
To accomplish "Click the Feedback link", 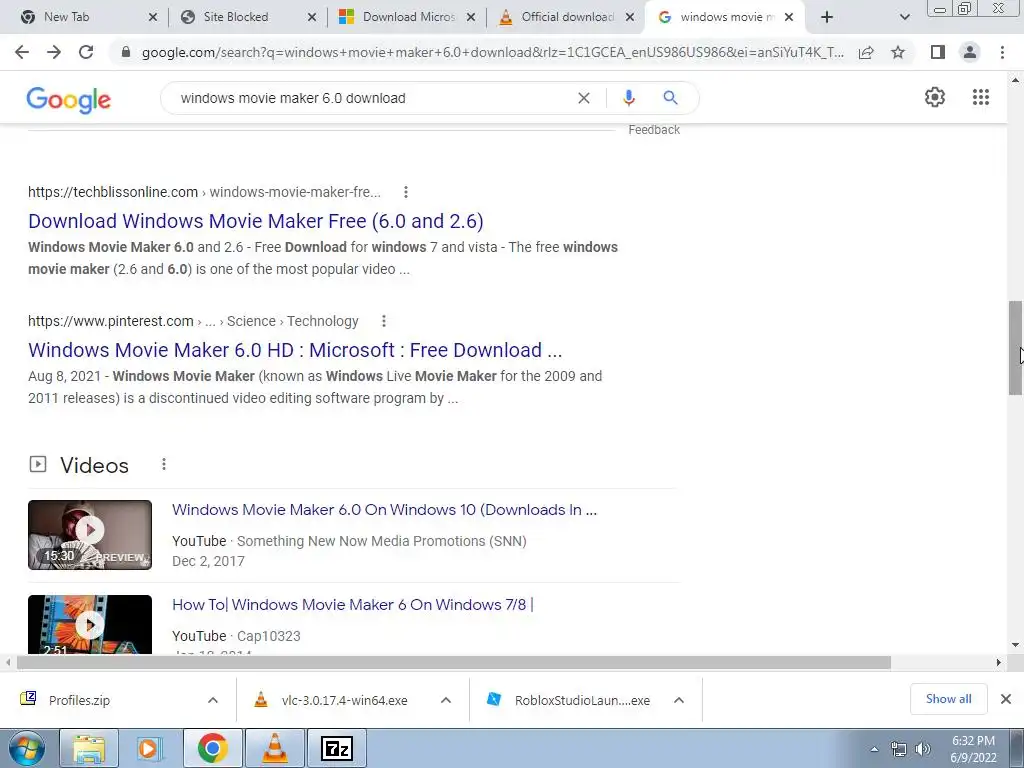I will [x=654, y=130].
